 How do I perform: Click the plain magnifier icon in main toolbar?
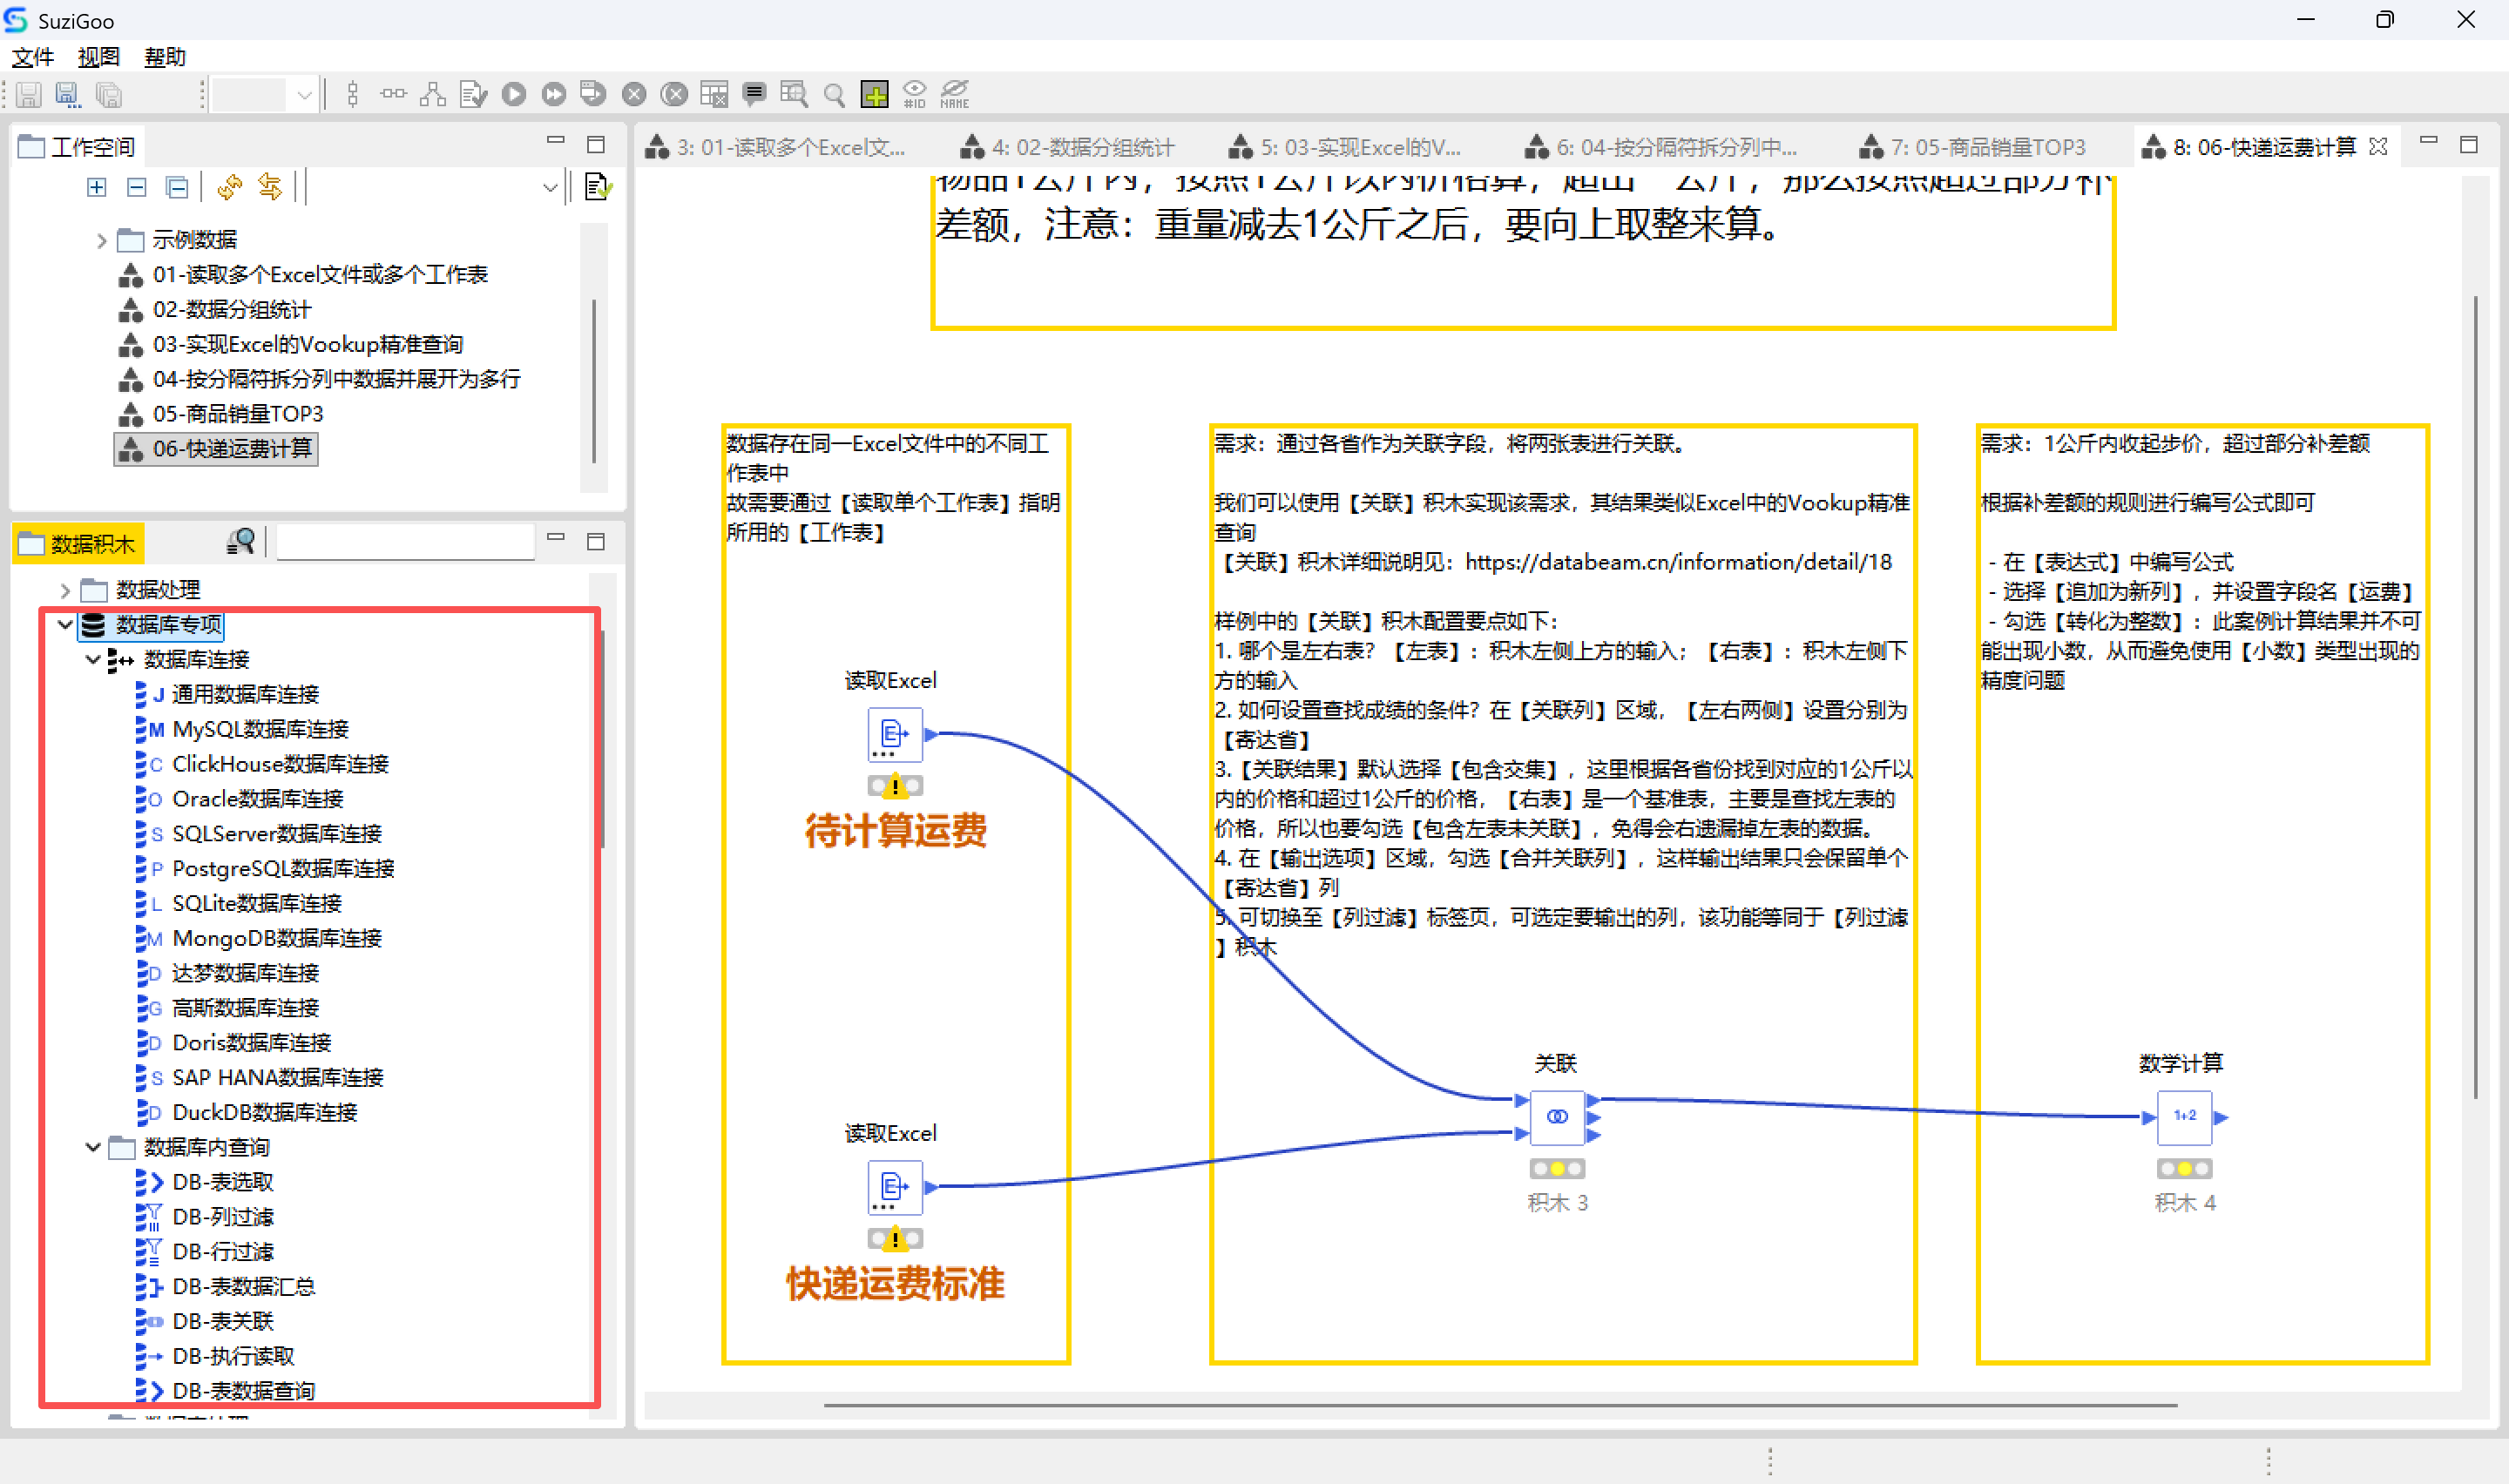pos(834,95)
